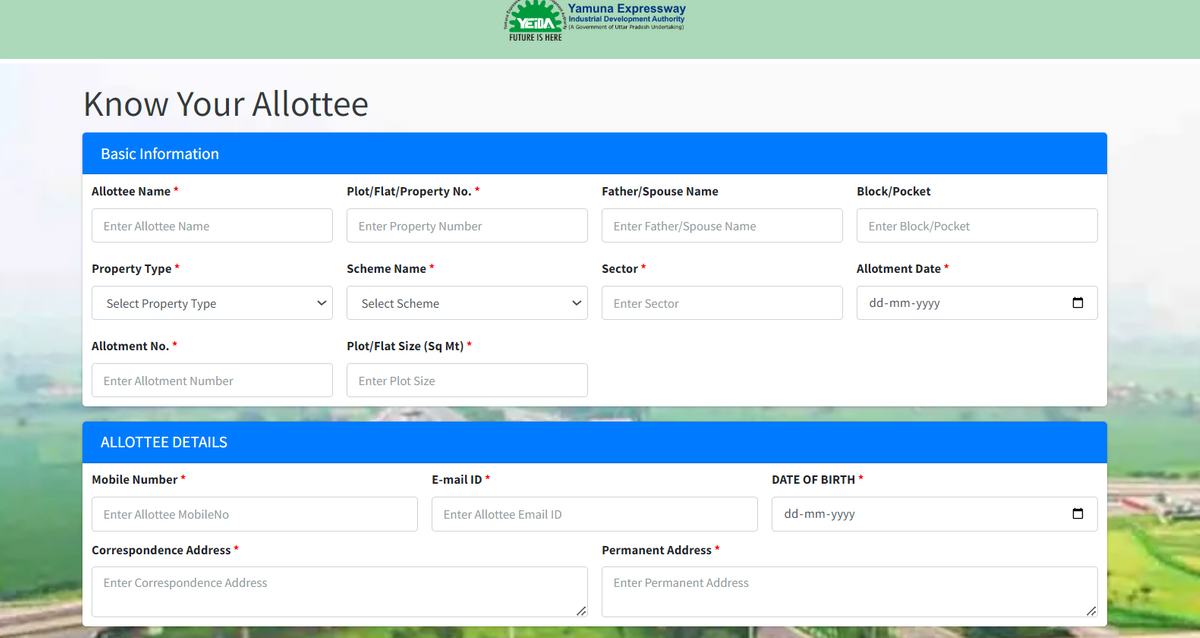The width and height of the screenshot is (1200, 638).
Task: Focus the Allotment No. input field
Action: [211, 380]
